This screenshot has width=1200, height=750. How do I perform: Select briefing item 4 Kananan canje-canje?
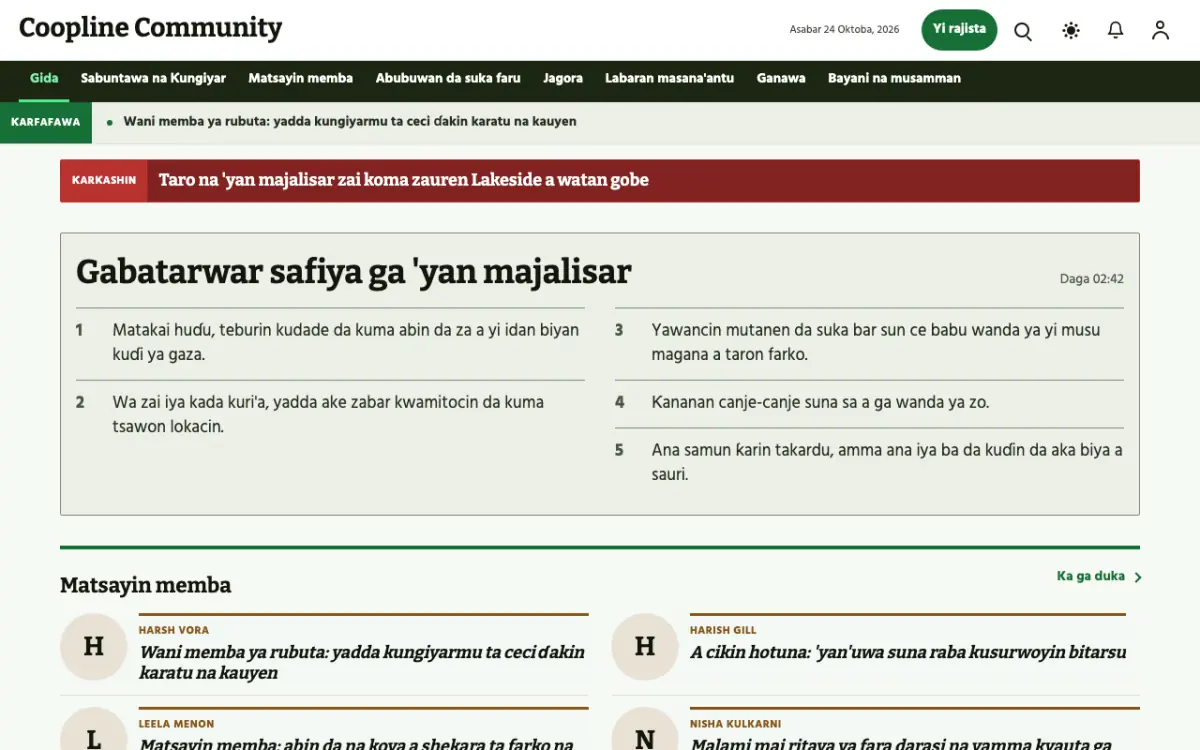coord(869,402)
